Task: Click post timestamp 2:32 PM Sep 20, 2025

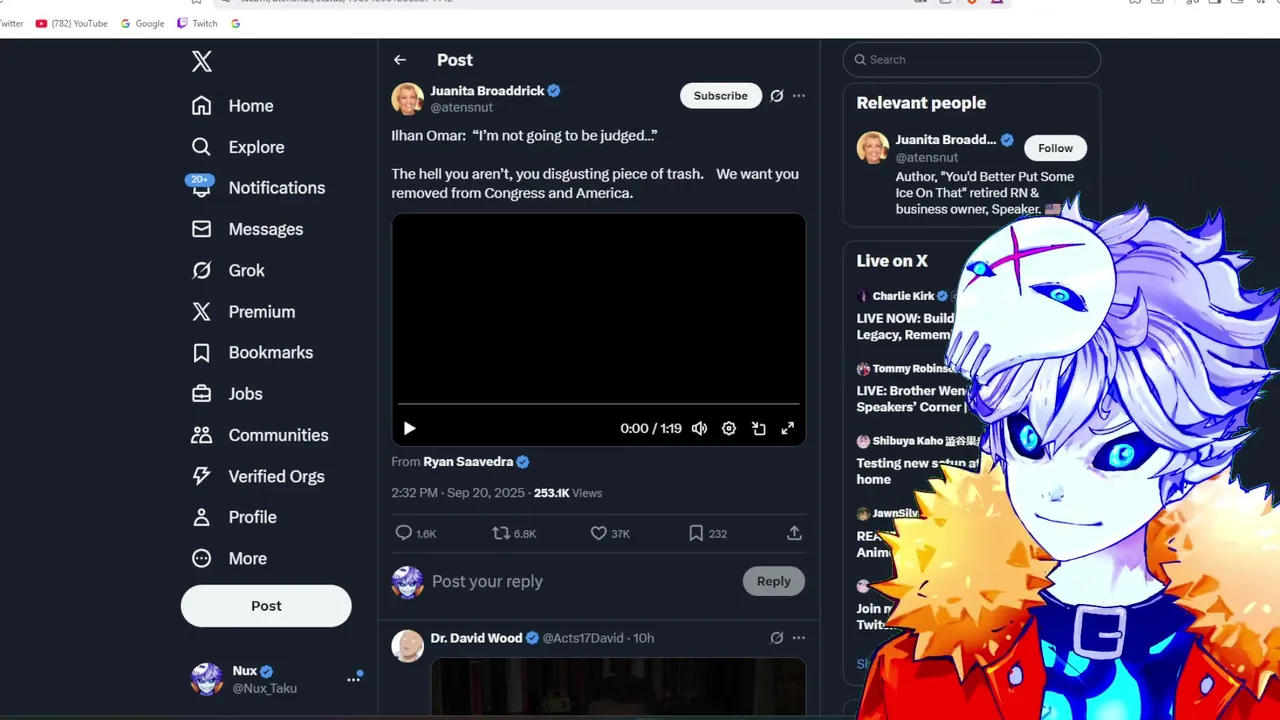Action: 458,493
